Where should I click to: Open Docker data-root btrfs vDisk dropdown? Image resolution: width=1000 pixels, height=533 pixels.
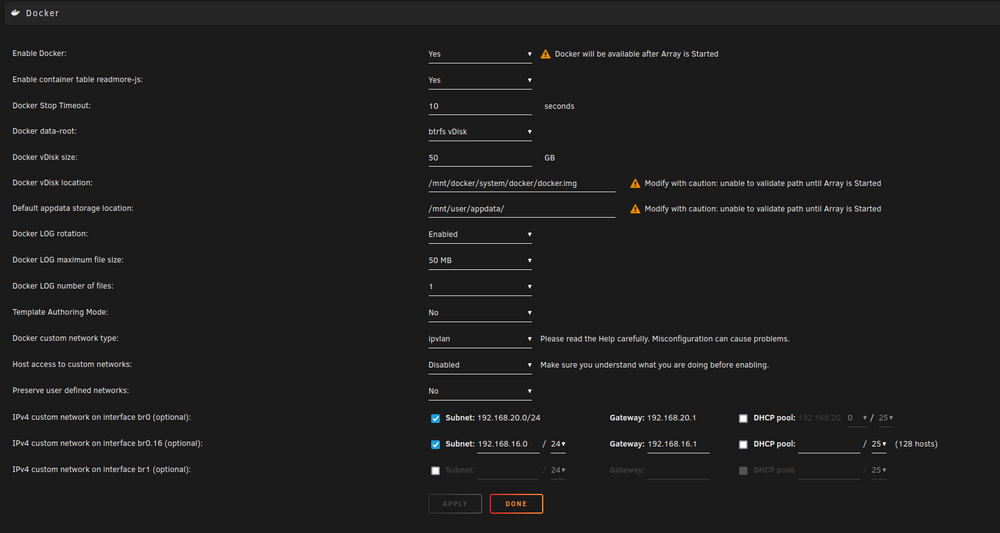click(x=480, y=132)
